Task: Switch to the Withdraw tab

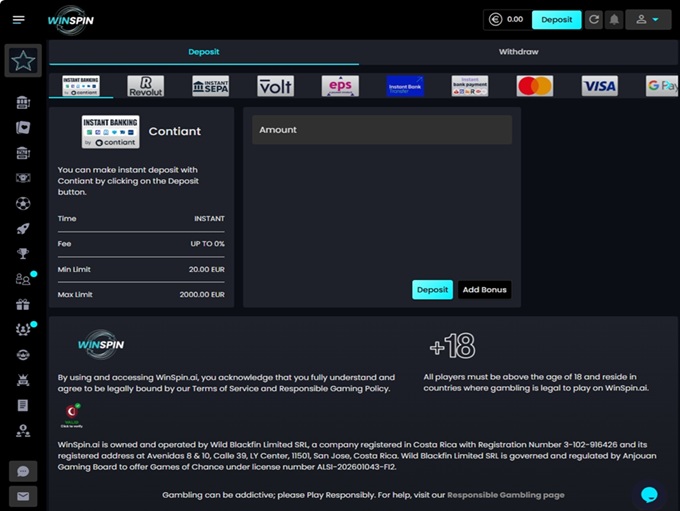Action: click(518, 52)
